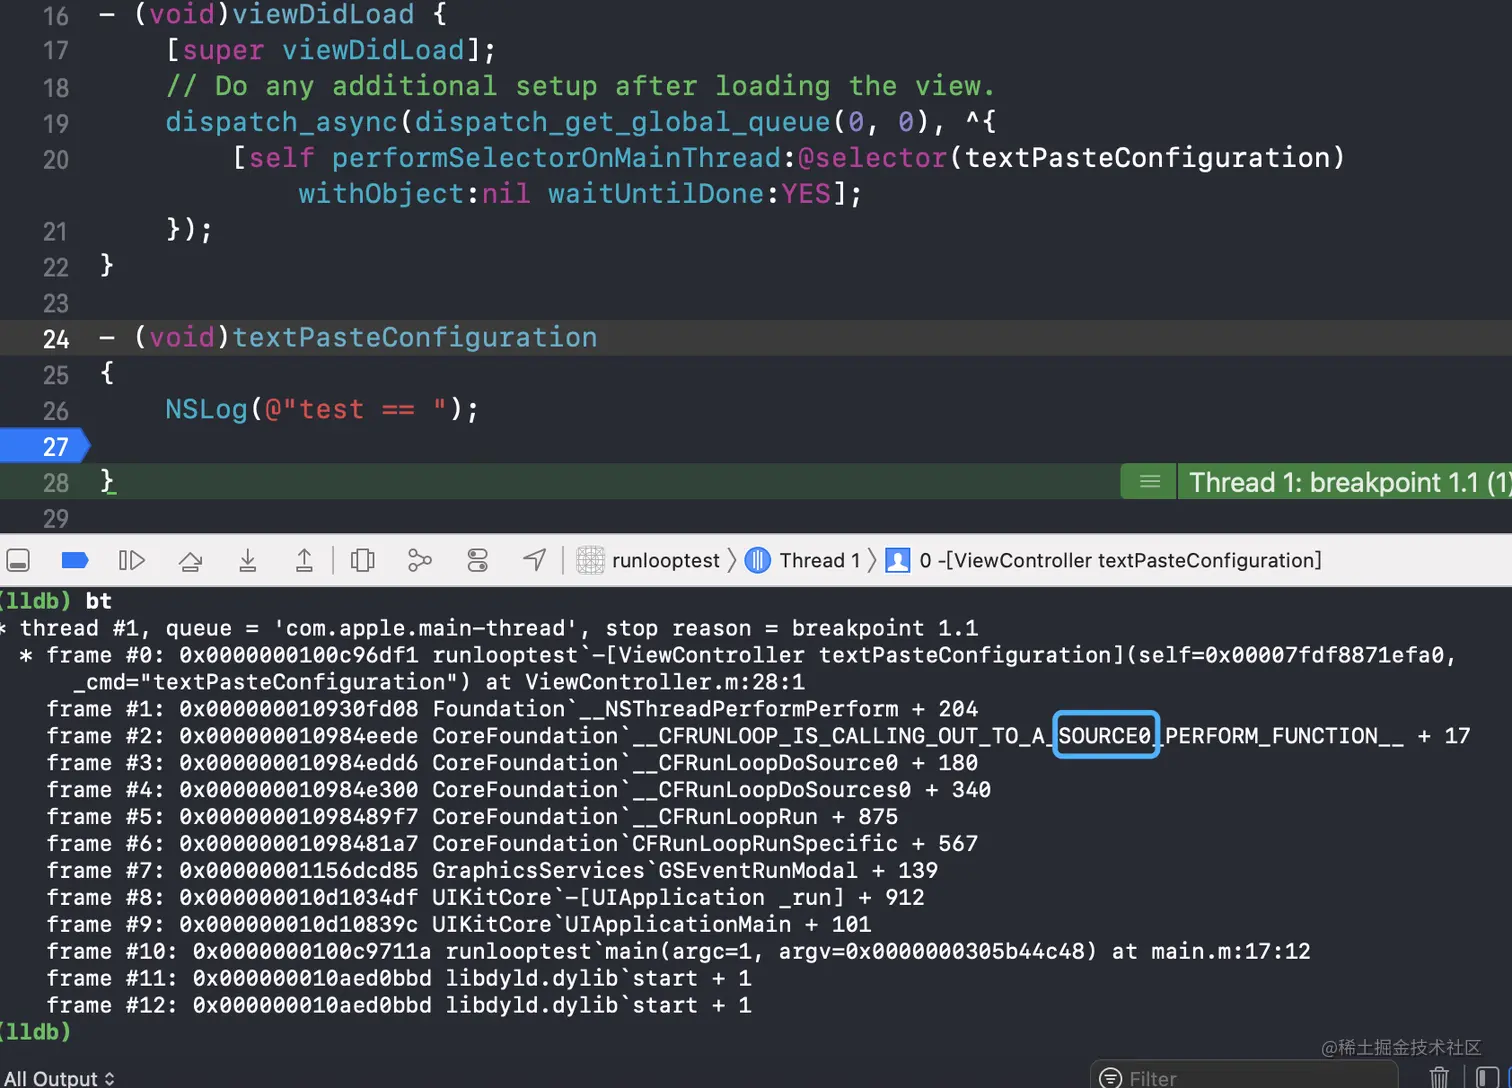This screenshot has height=1088, width=1512.
Task: Step into the function call
Action: pyautogui.click(x=248, y=560)
